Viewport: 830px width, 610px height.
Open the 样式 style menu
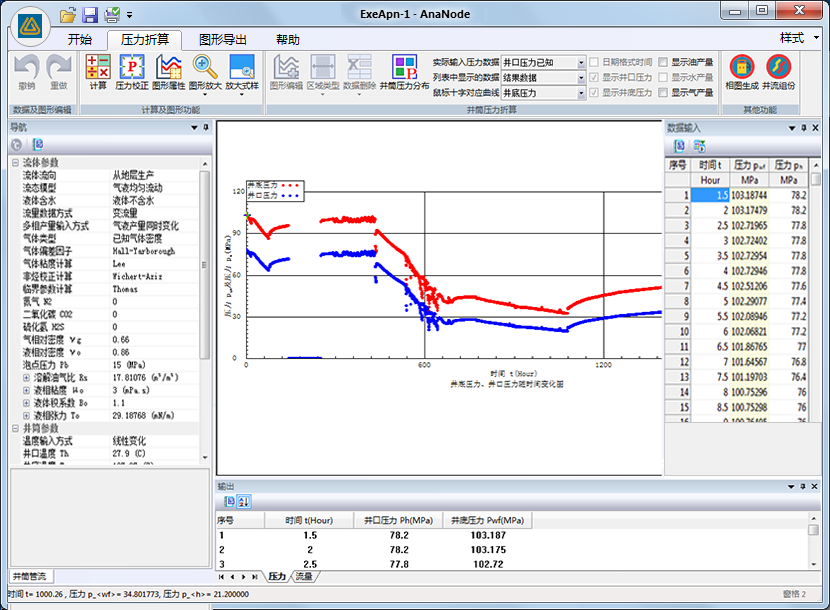coord(796,38)
